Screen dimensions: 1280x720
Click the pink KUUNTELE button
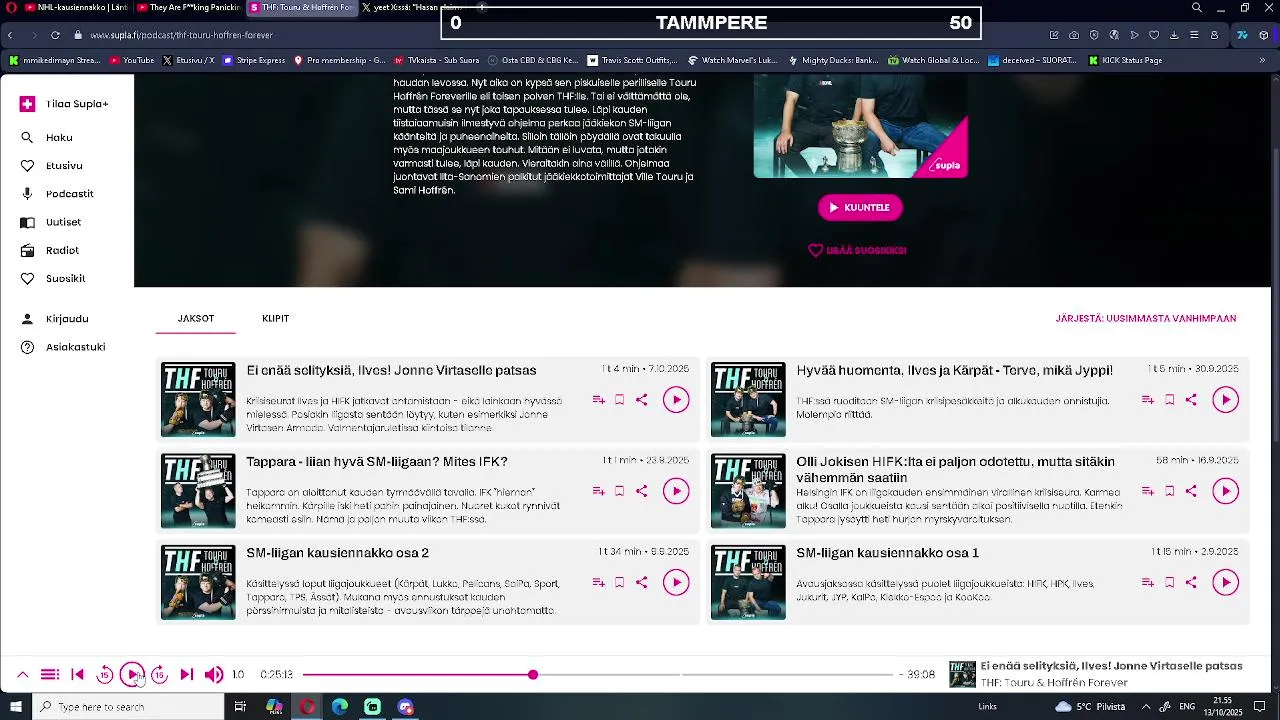point(860,207)
